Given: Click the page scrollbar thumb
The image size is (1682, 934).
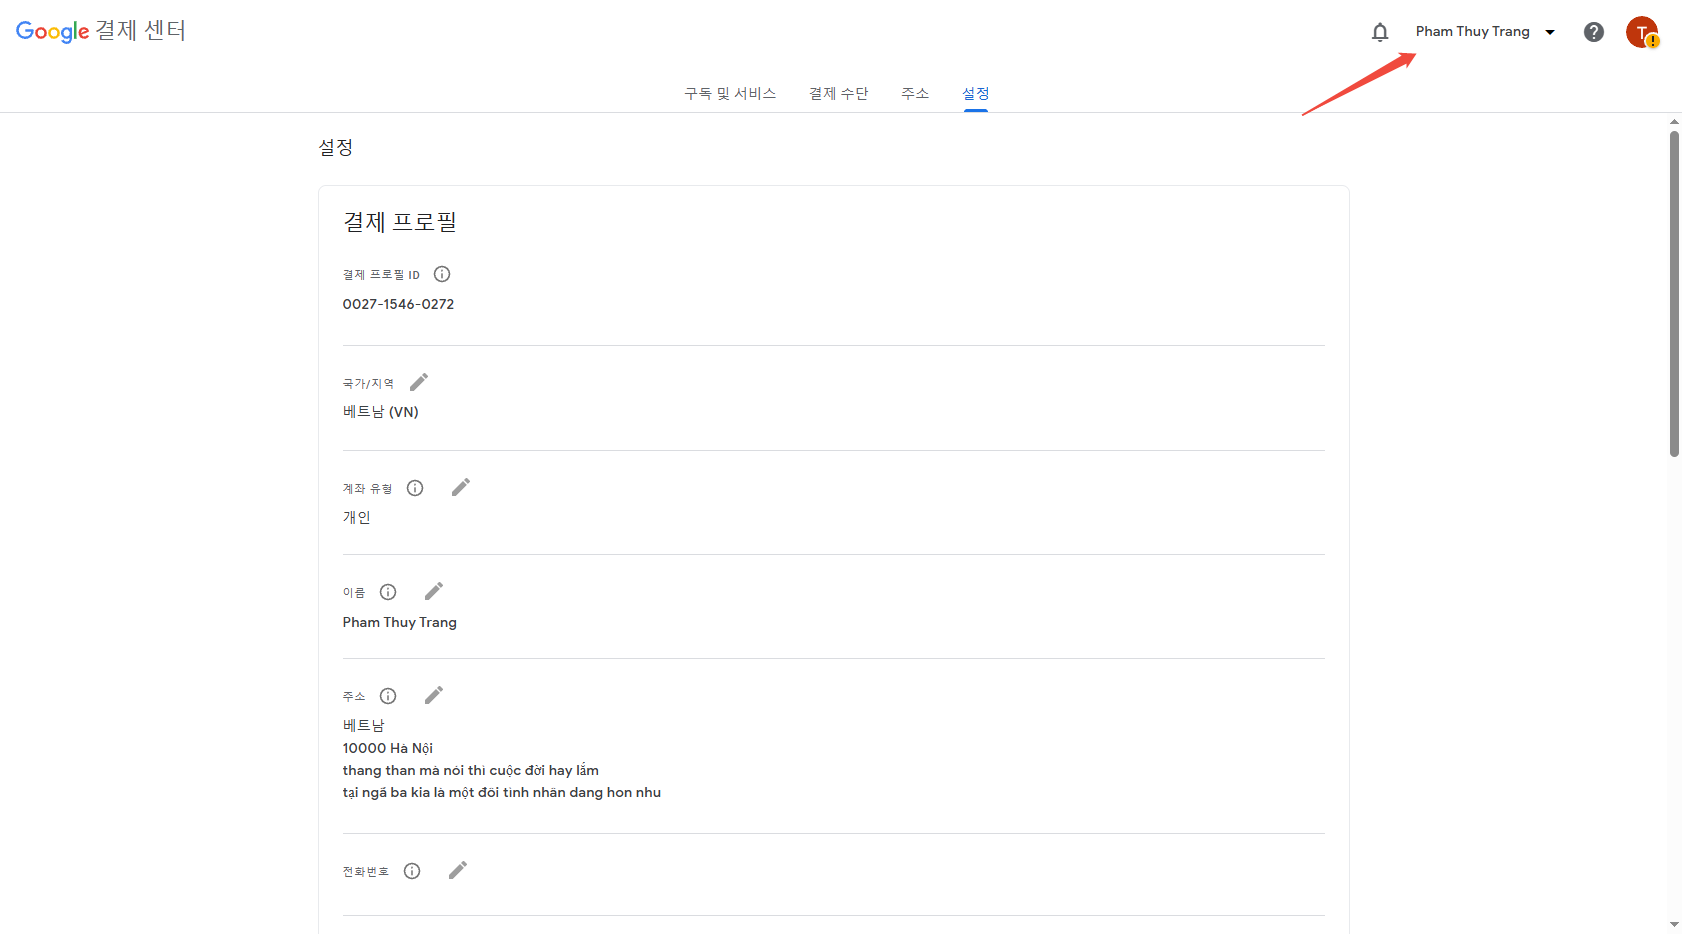Looking at the screenshot, I should (x=1674, y=293).
